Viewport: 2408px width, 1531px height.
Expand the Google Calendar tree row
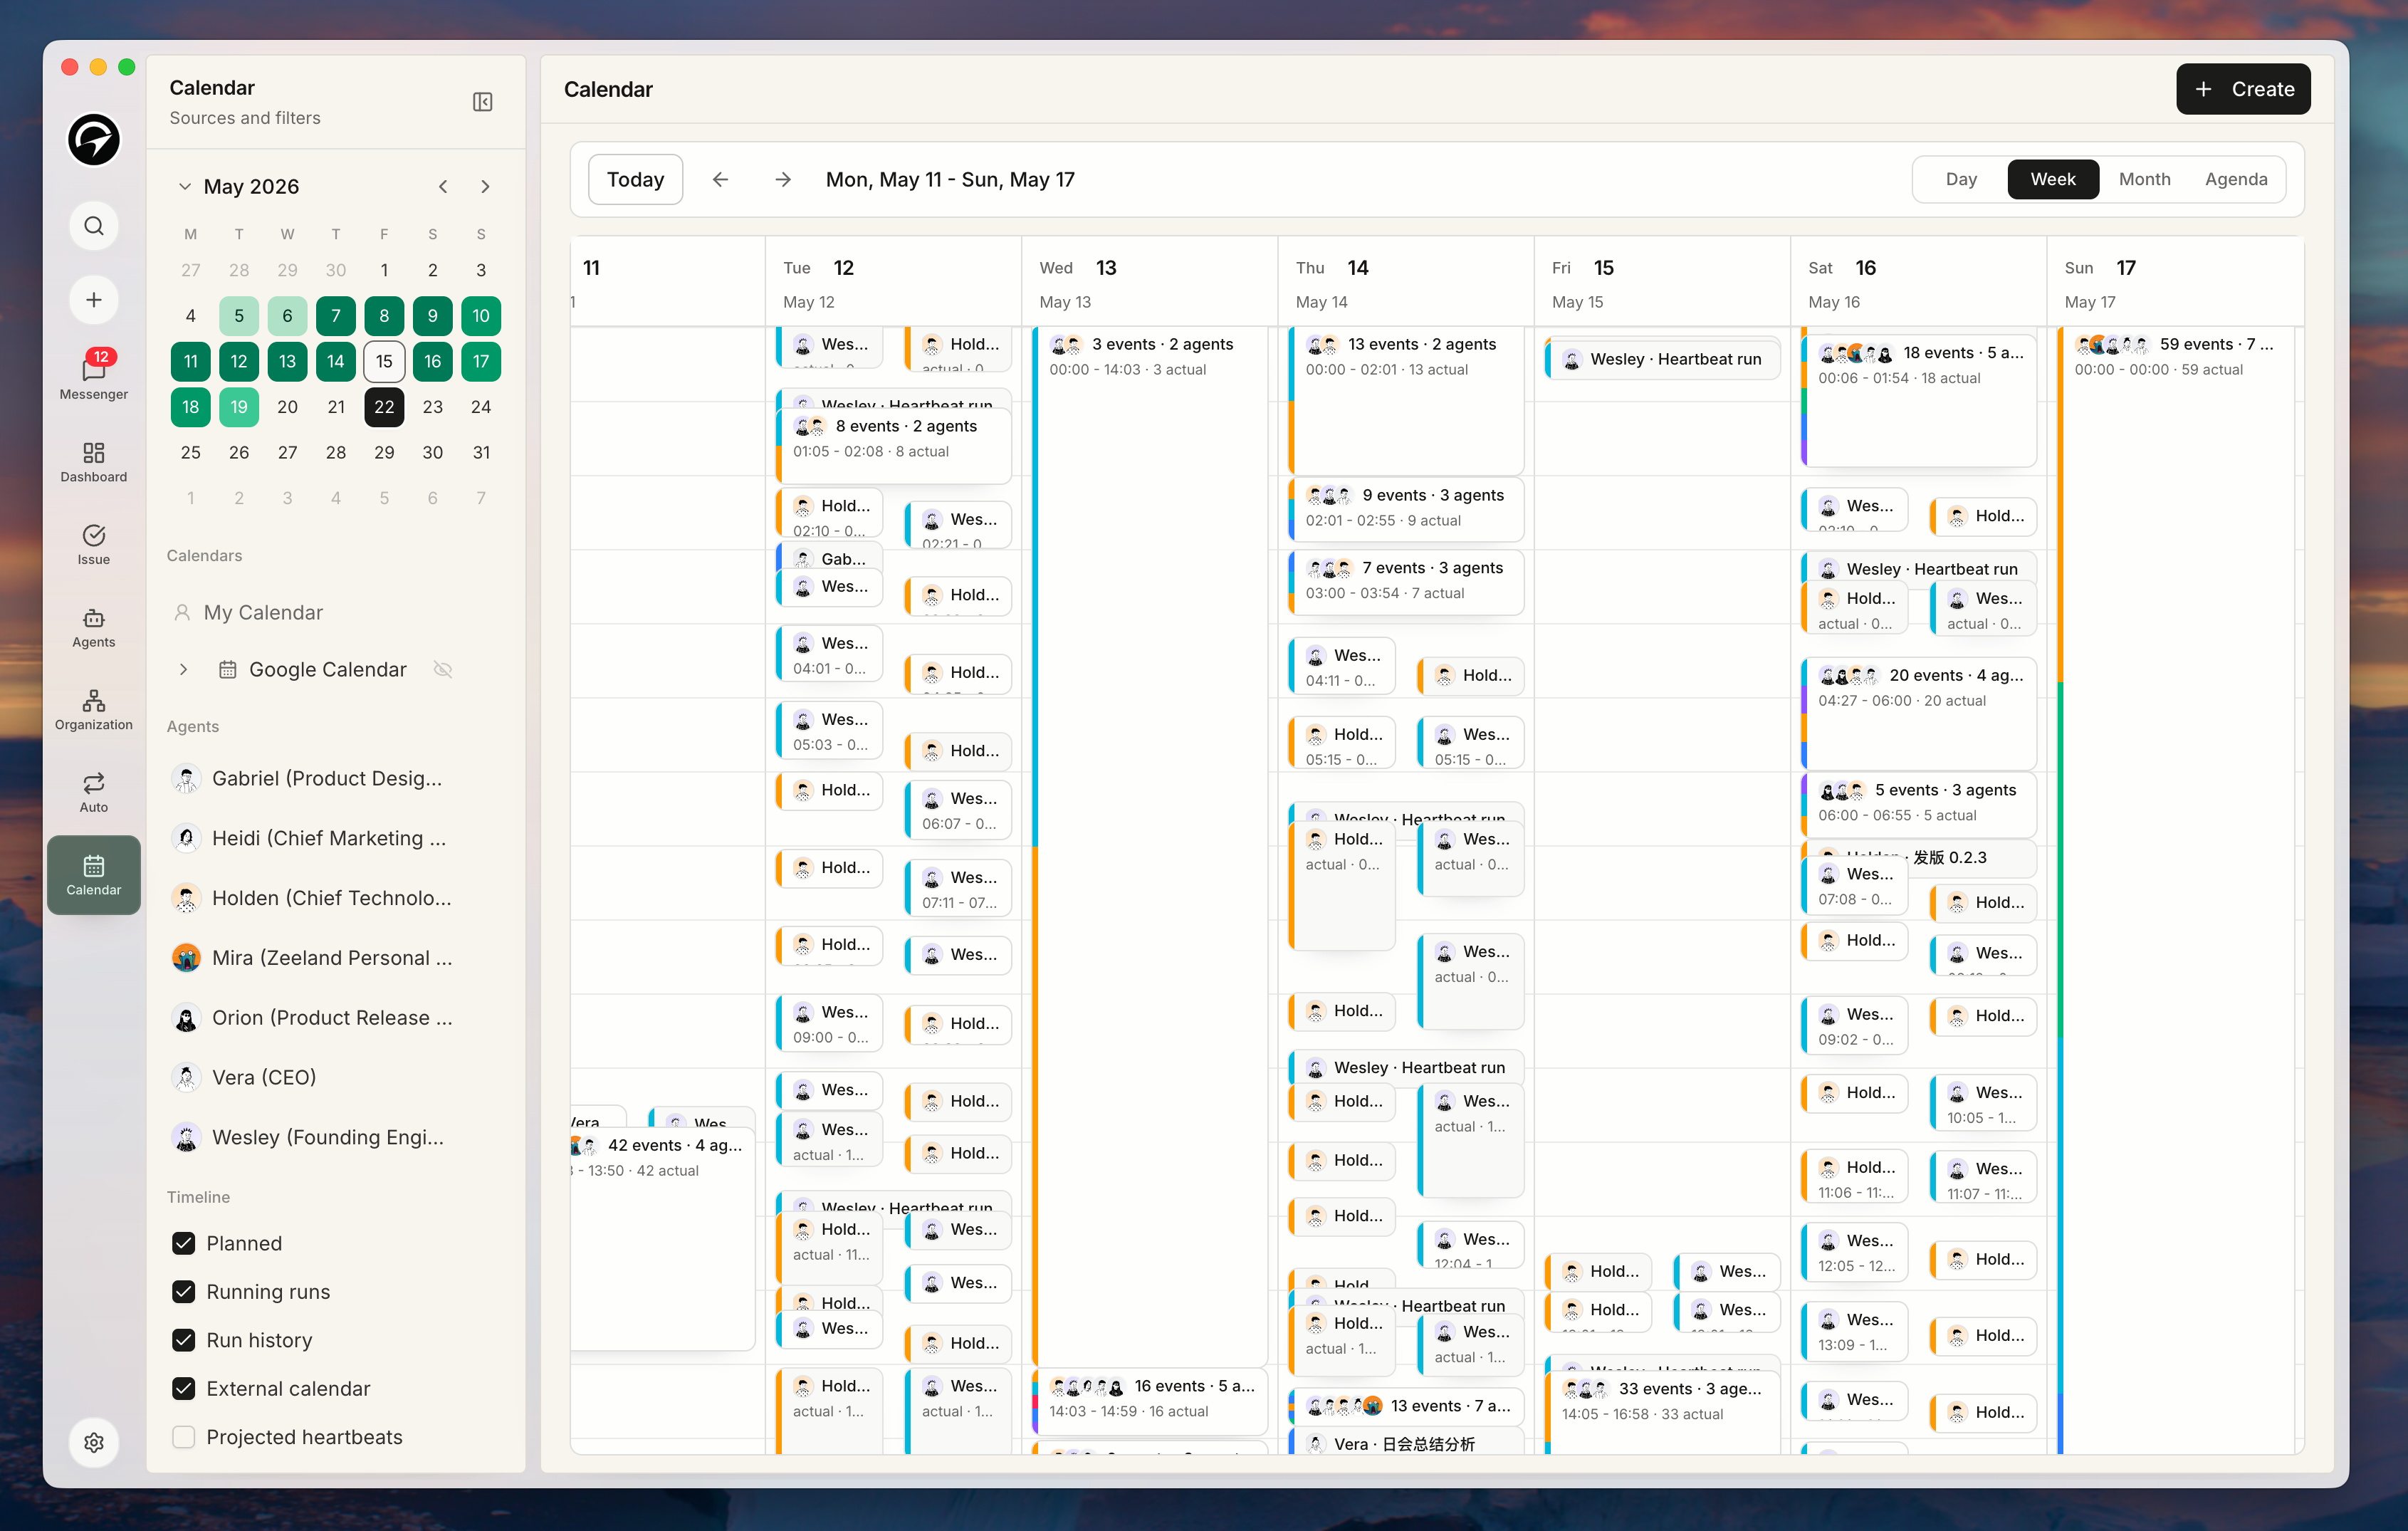[x=183, y=669]
